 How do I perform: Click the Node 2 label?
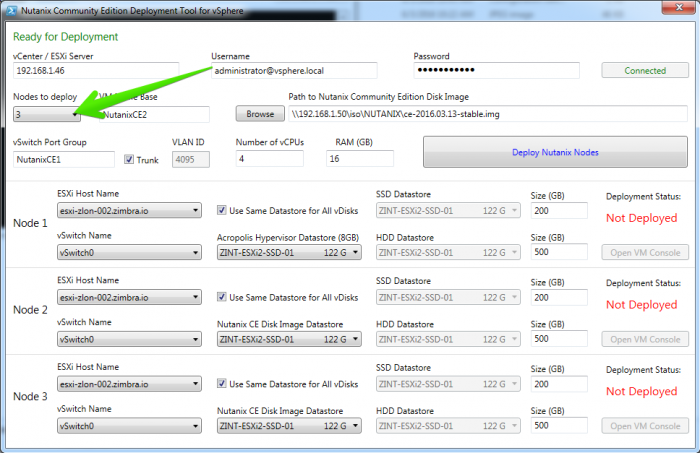click(30, 310)
